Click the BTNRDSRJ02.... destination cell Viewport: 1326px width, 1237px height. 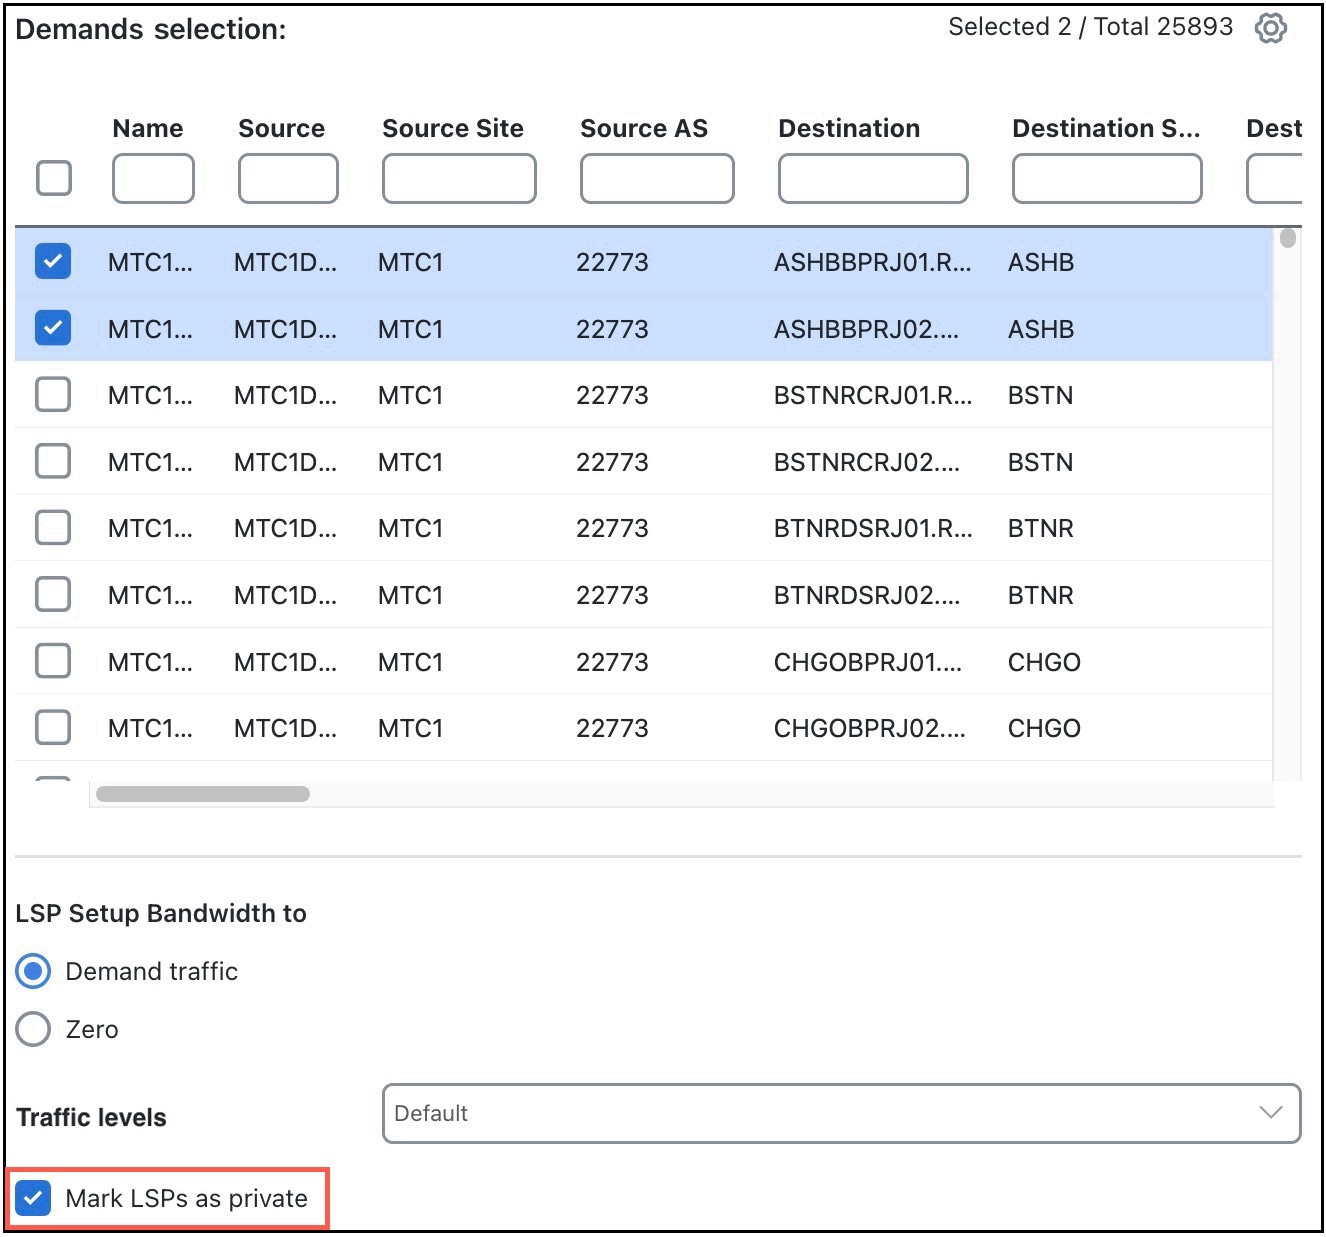pos(867,595)
